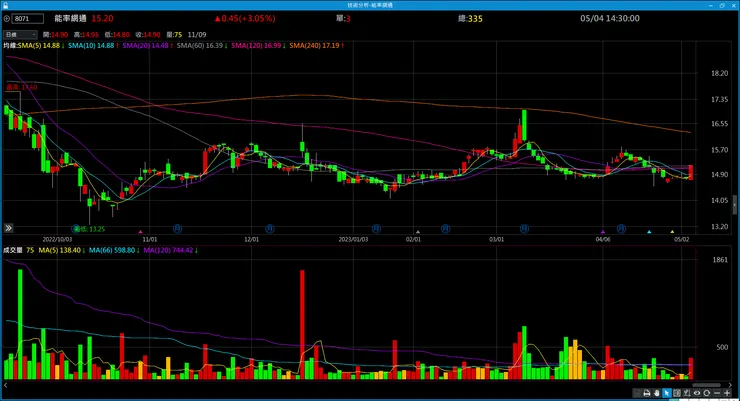Click the SMA(5) 14.88 indicator label
The height and width of the screenshot is (401, 740).
coord(41,46)
